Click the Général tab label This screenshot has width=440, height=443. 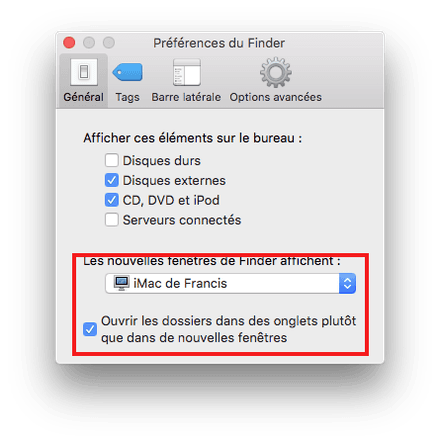point(83,97)
